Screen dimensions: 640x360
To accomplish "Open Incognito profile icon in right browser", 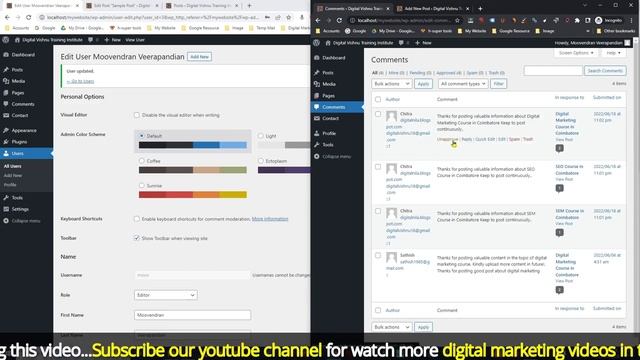I will coord(598,20).
